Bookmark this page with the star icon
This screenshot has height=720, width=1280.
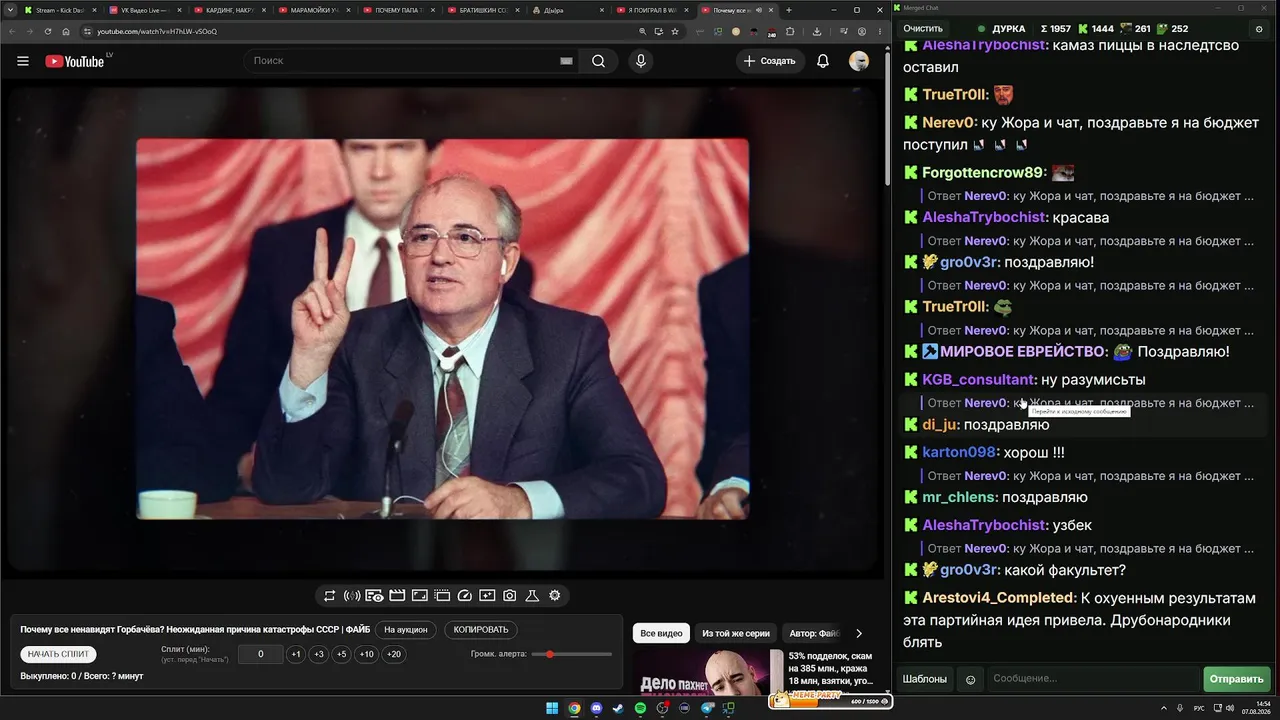pos(675,31)
